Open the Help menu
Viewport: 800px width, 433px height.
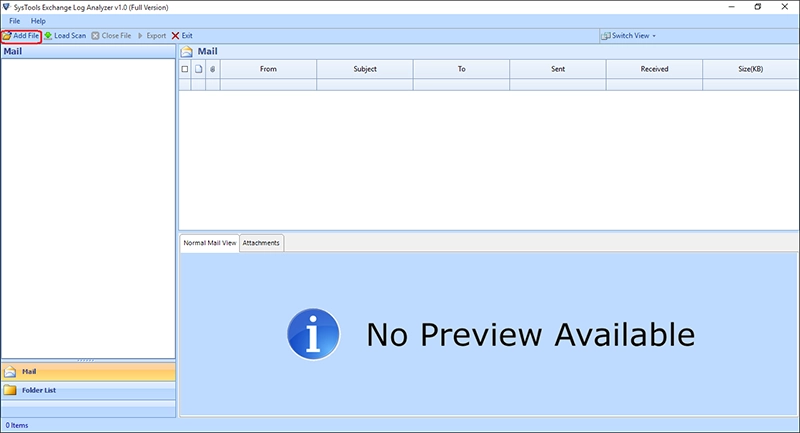pos(38,21)
